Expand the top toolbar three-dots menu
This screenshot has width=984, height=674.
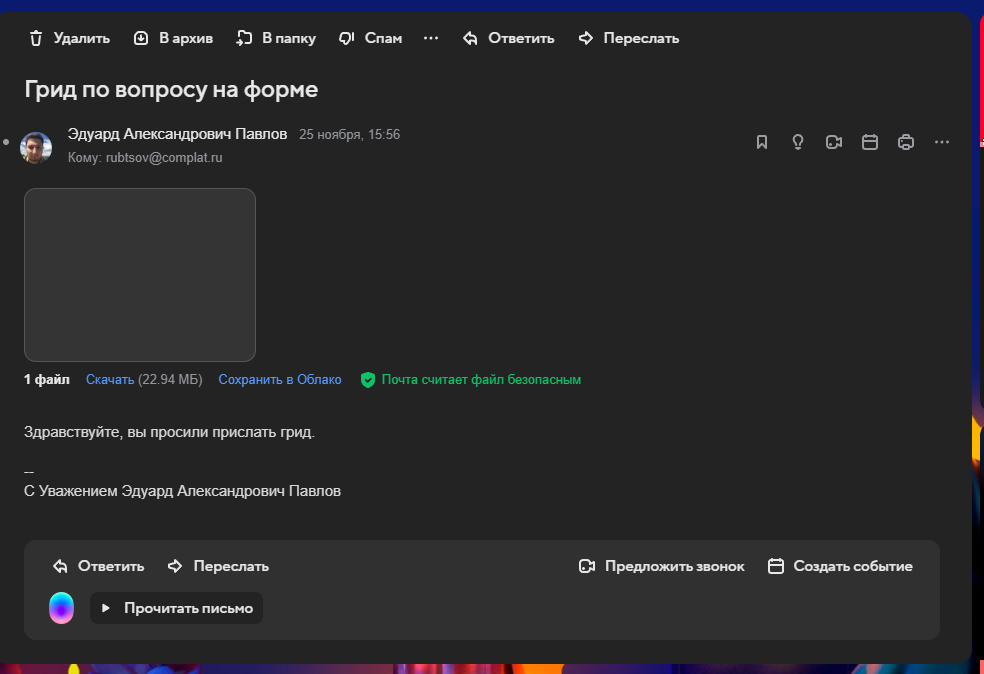click(431, 38)
